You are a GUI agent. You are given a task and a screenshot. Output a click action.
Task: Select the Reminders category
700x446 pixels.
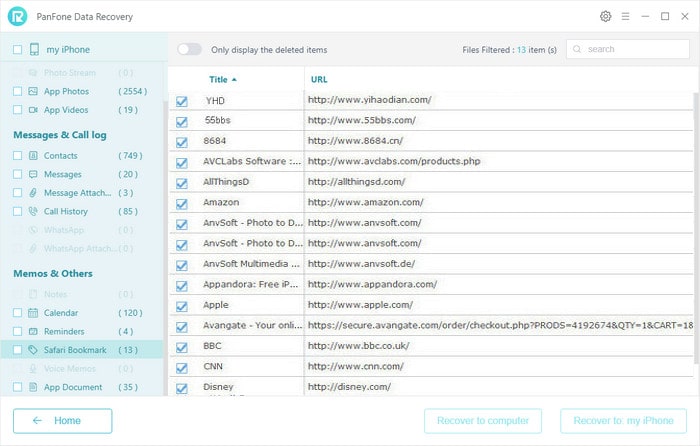(64, 331)
